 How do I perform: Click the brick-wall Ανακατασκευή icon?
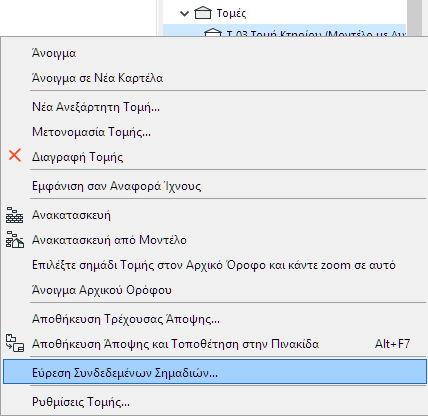[15, 215]
